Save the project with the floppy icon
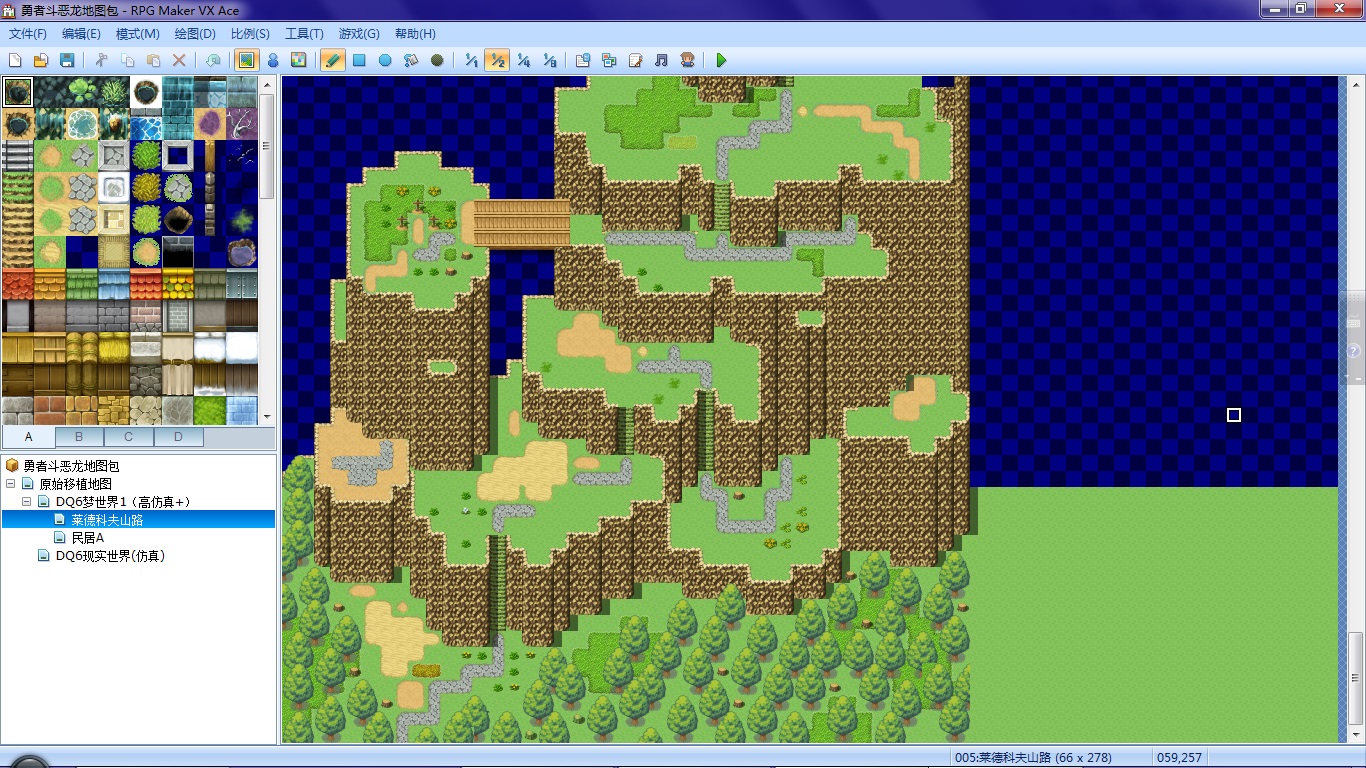 pyautogui.click(x=67, y=60)
